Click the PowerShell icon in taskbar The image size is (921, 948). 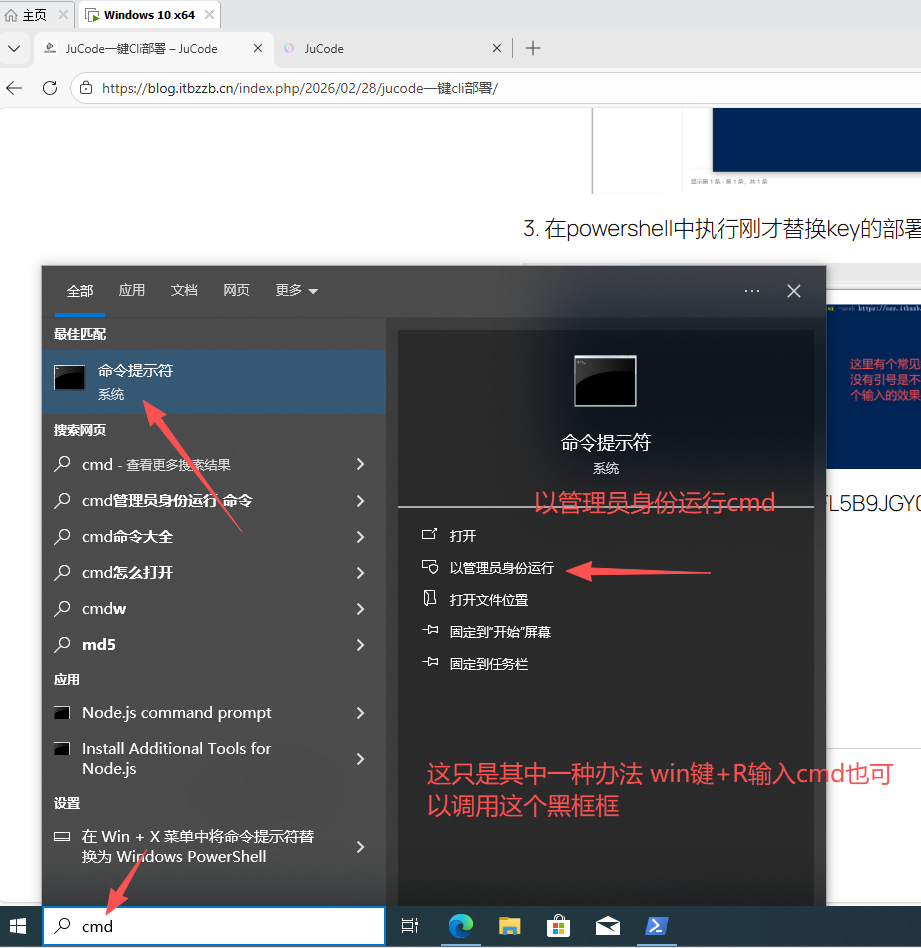(656, 926)
